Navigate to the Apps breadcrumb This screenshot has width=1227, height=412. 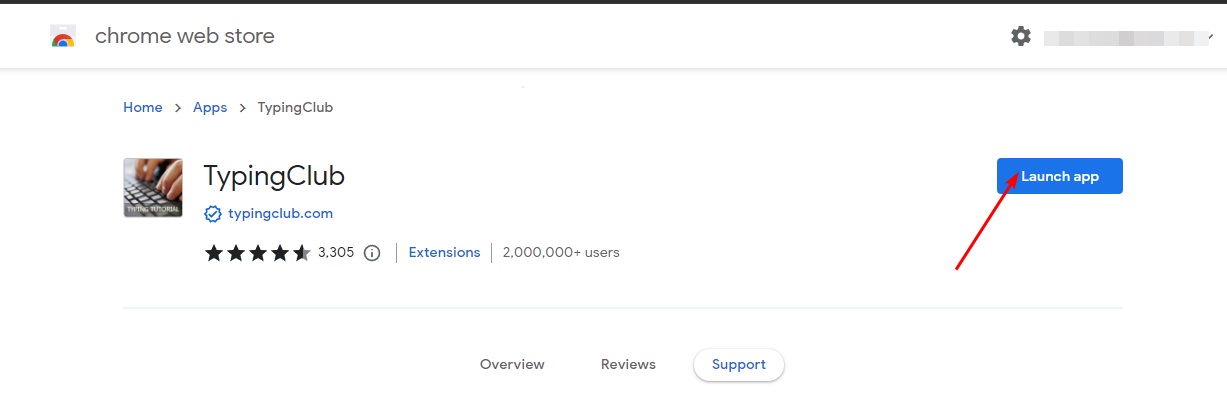[x=210, y=108]
